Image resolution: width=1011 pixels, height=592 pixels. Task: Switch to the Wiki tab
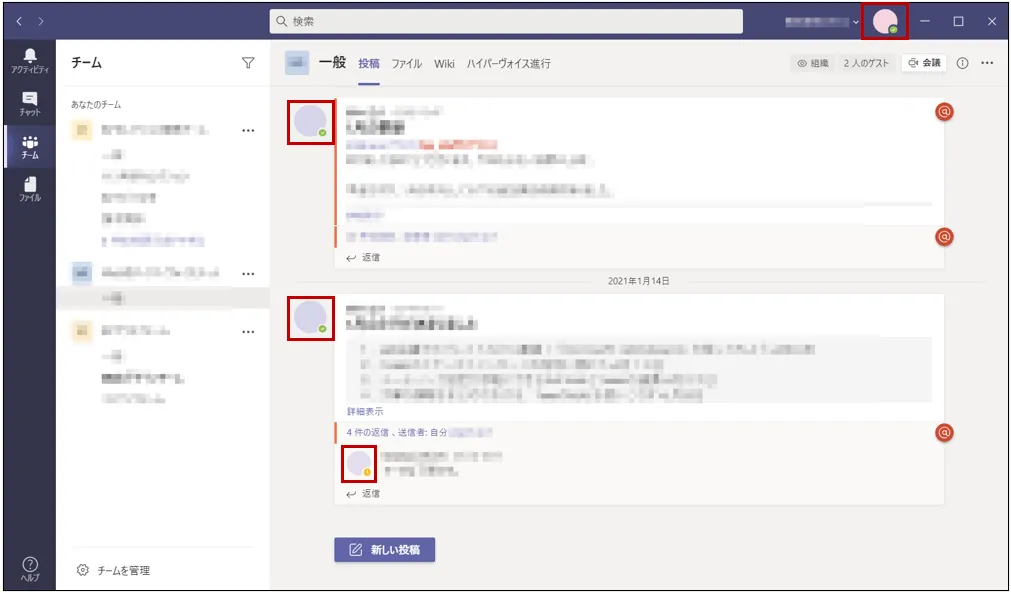[444, 64]
